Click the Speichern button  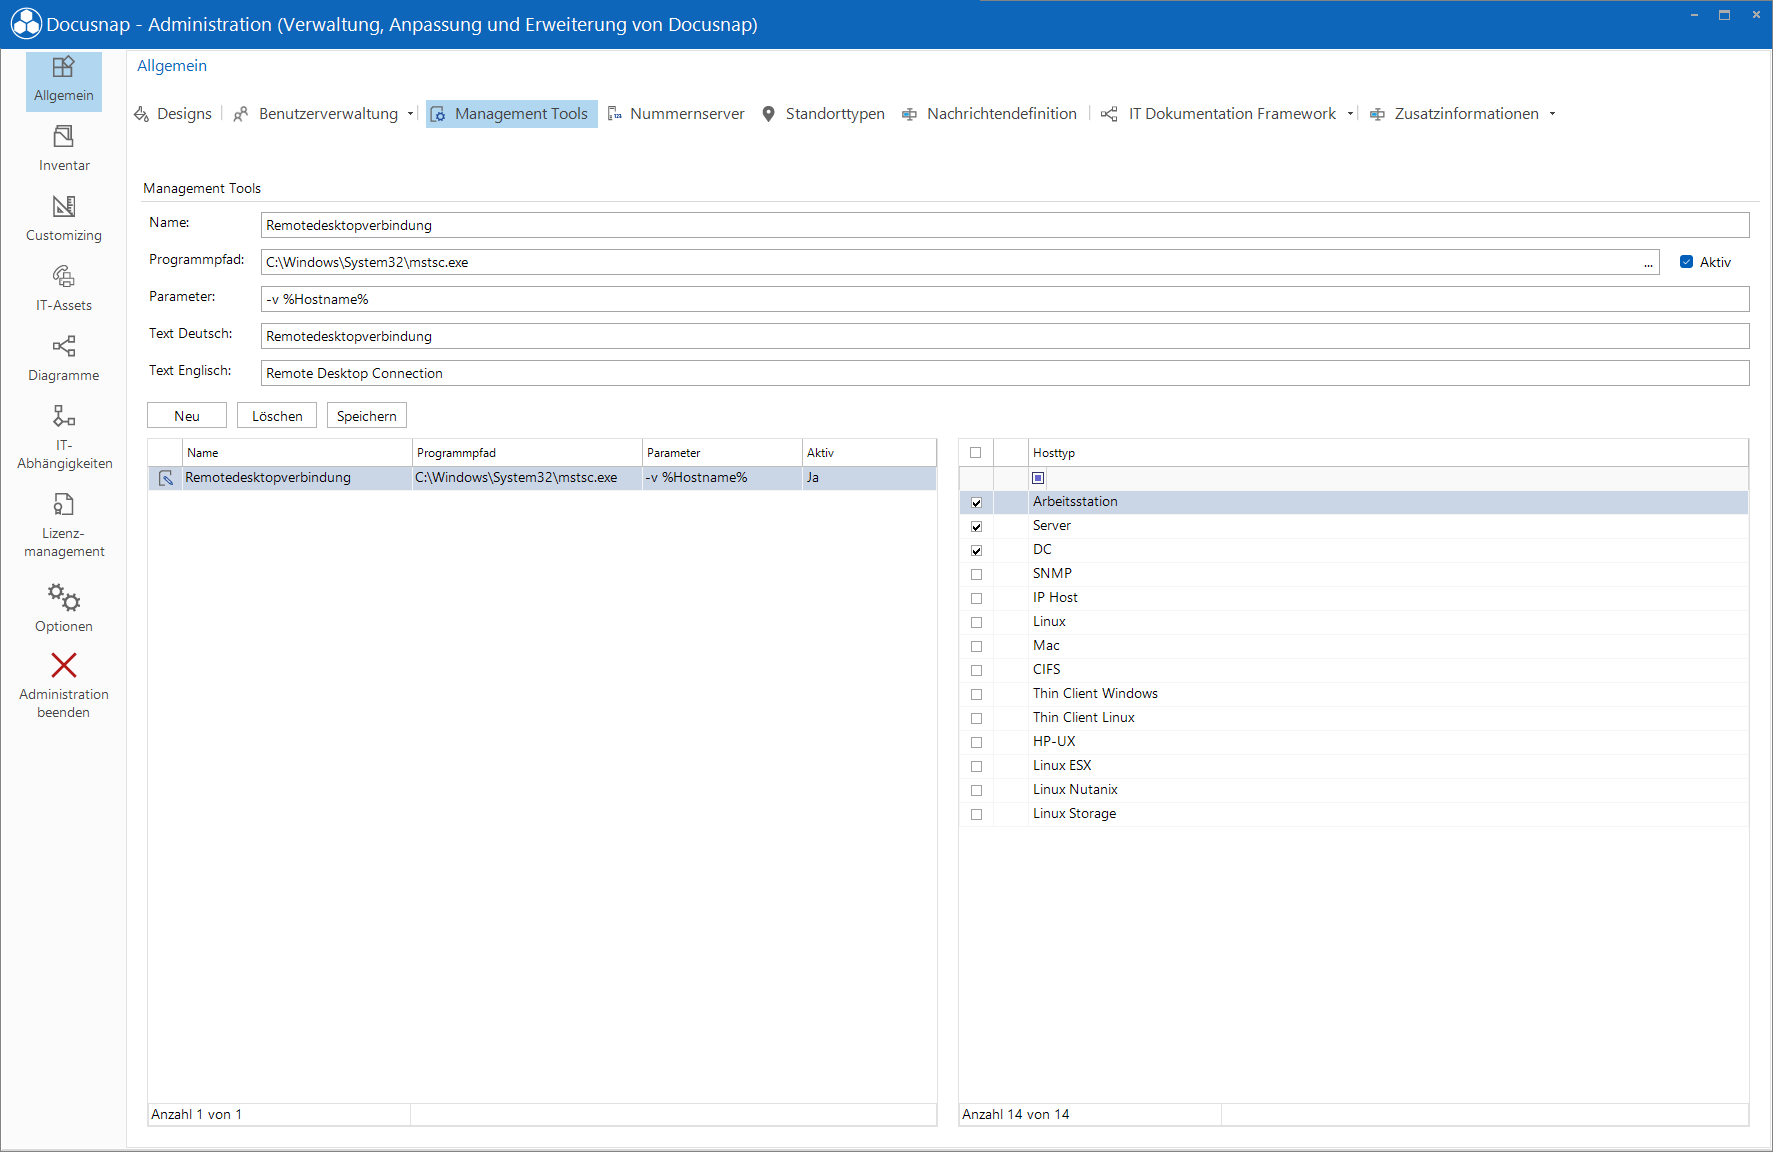coord(367,416)
